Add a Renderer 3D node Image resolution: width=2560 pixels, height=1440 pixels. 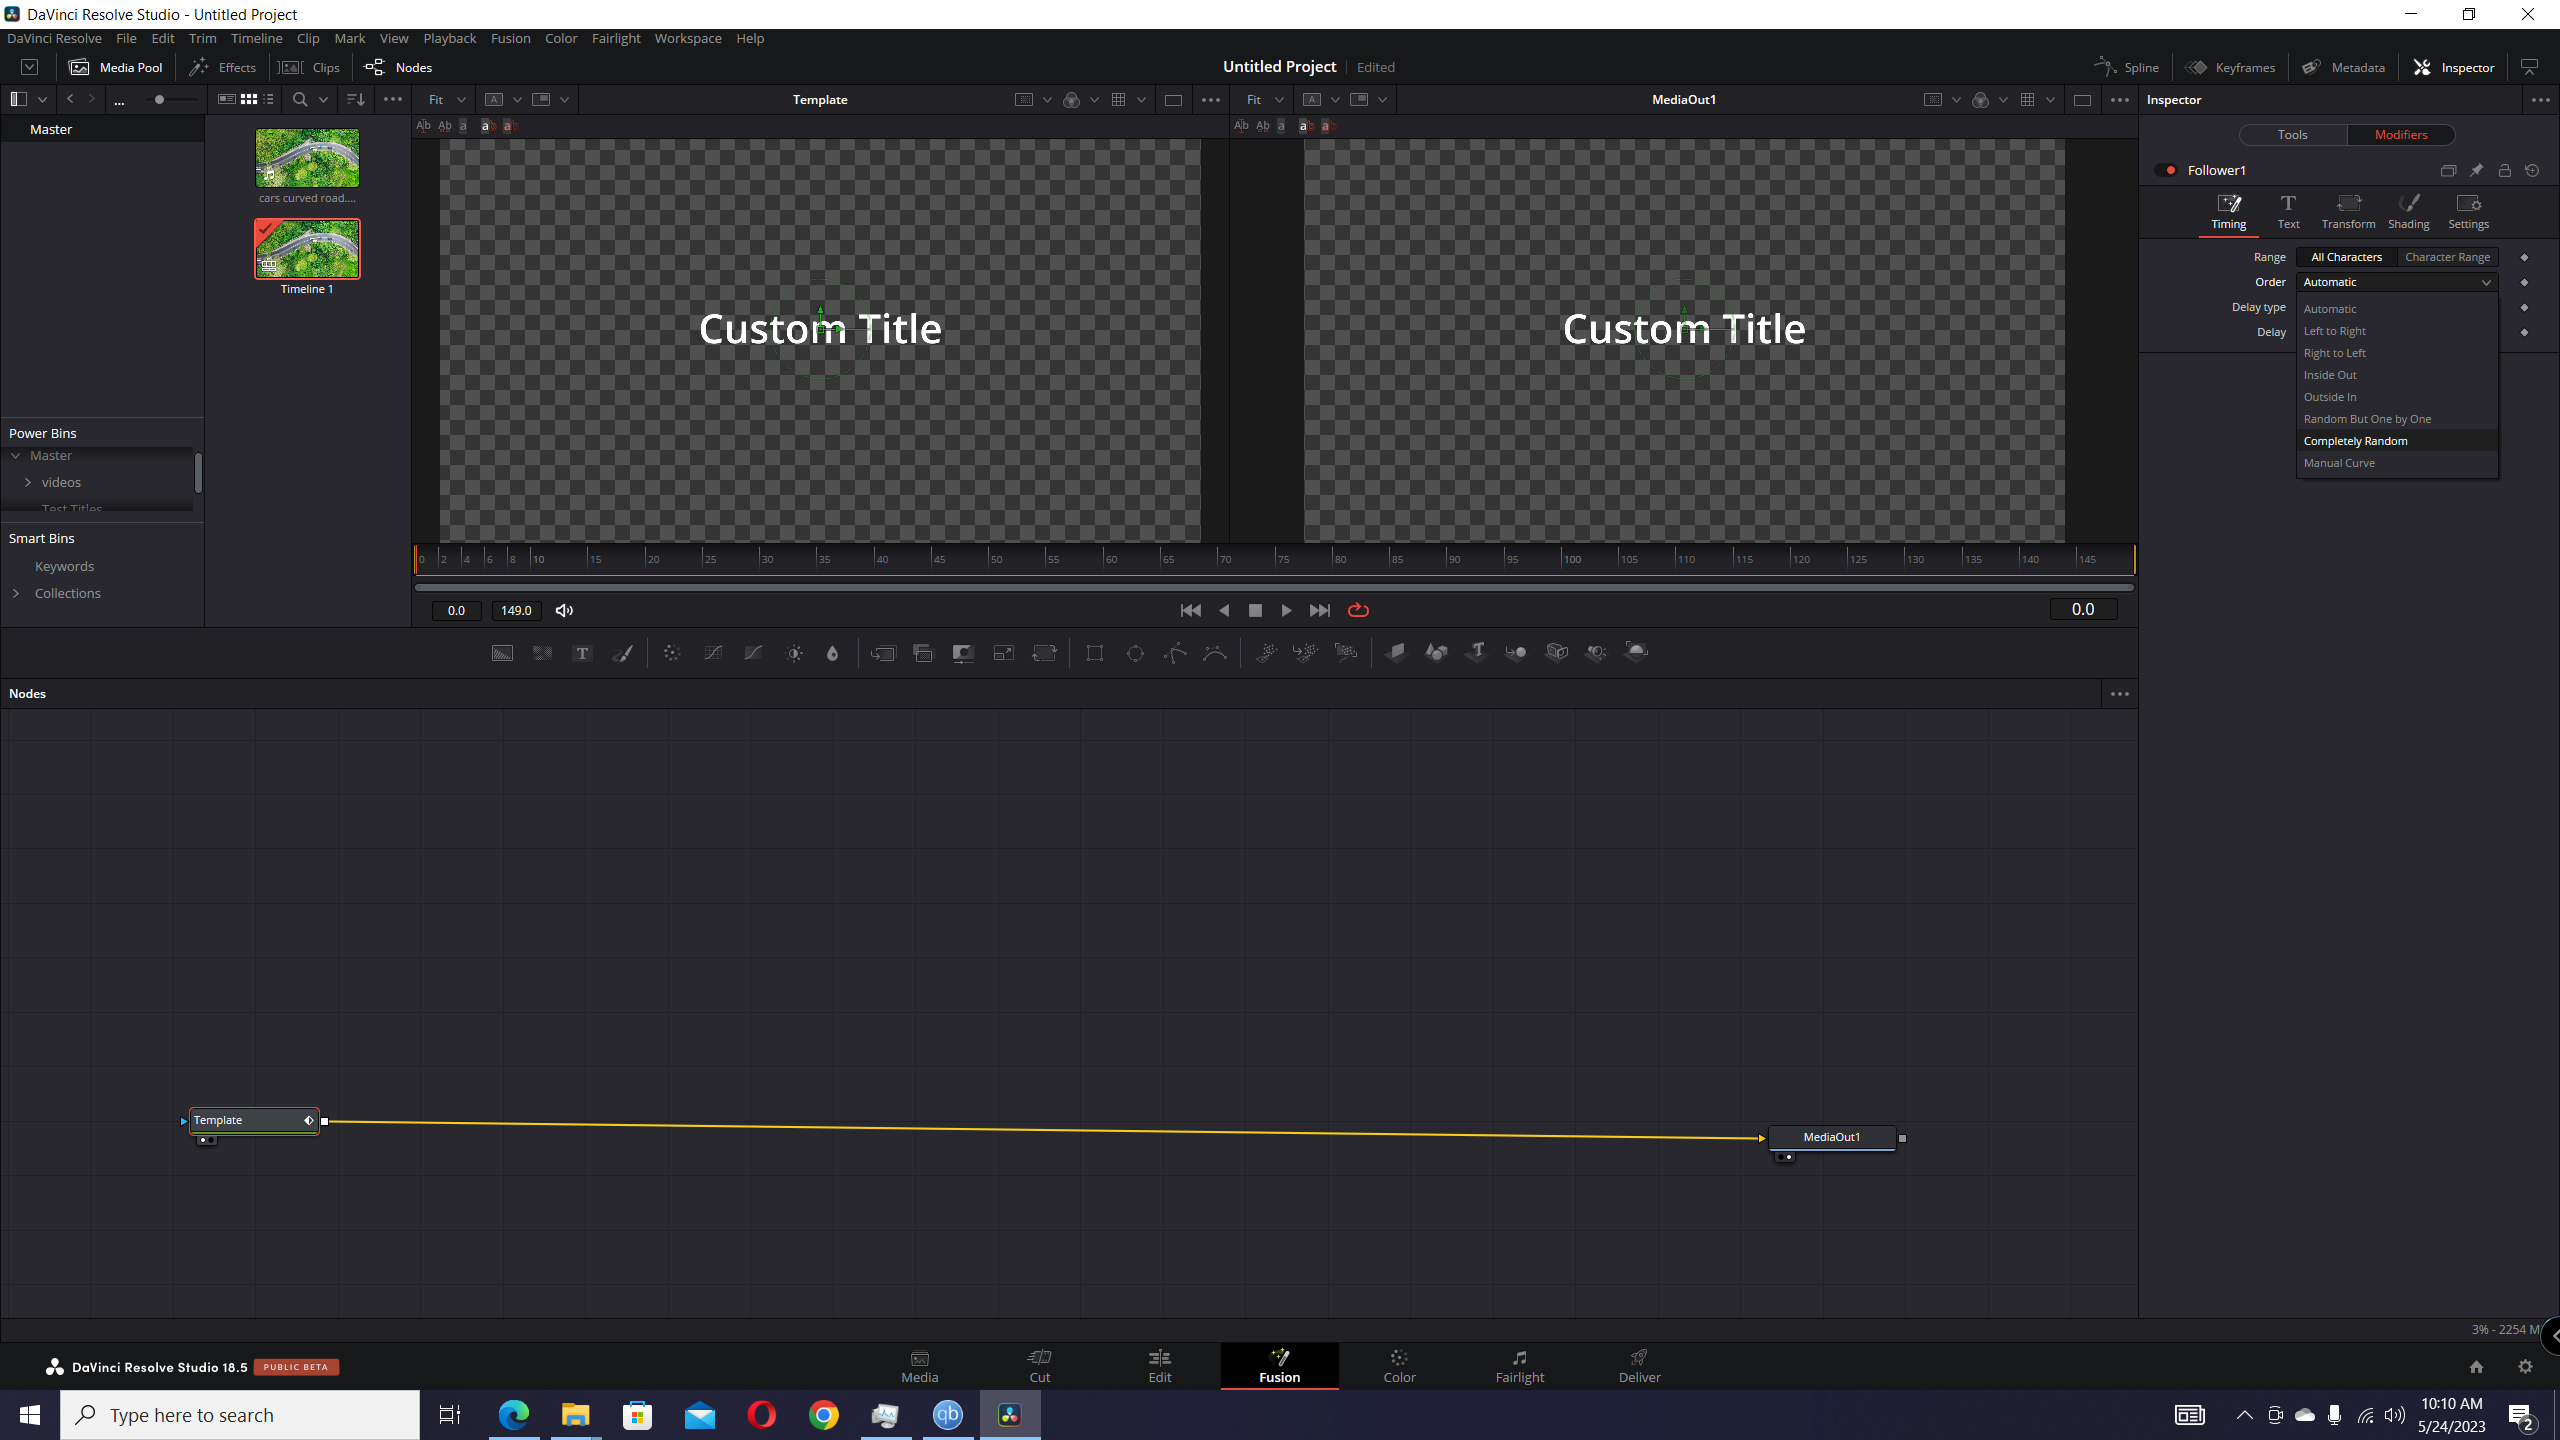tap(1637, 653)
